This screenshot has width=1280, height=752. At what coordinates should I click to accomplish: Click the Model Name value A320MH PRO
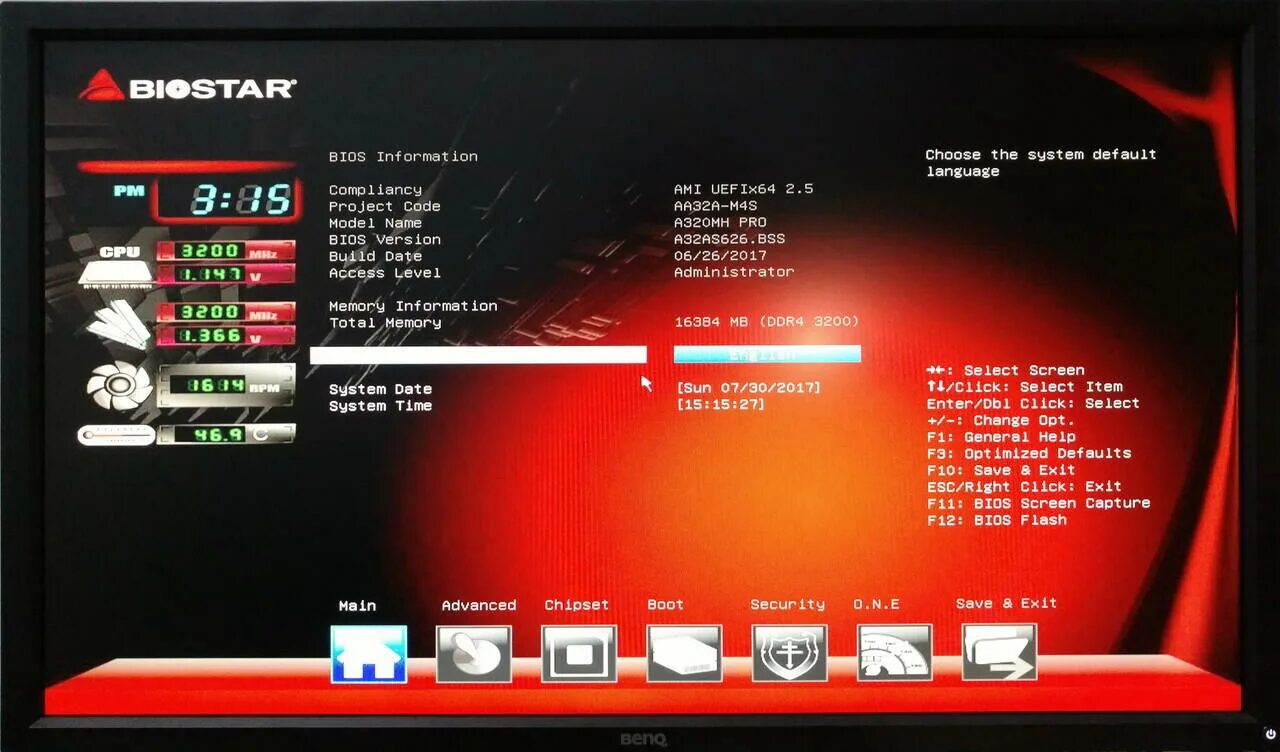coord(720,223)
